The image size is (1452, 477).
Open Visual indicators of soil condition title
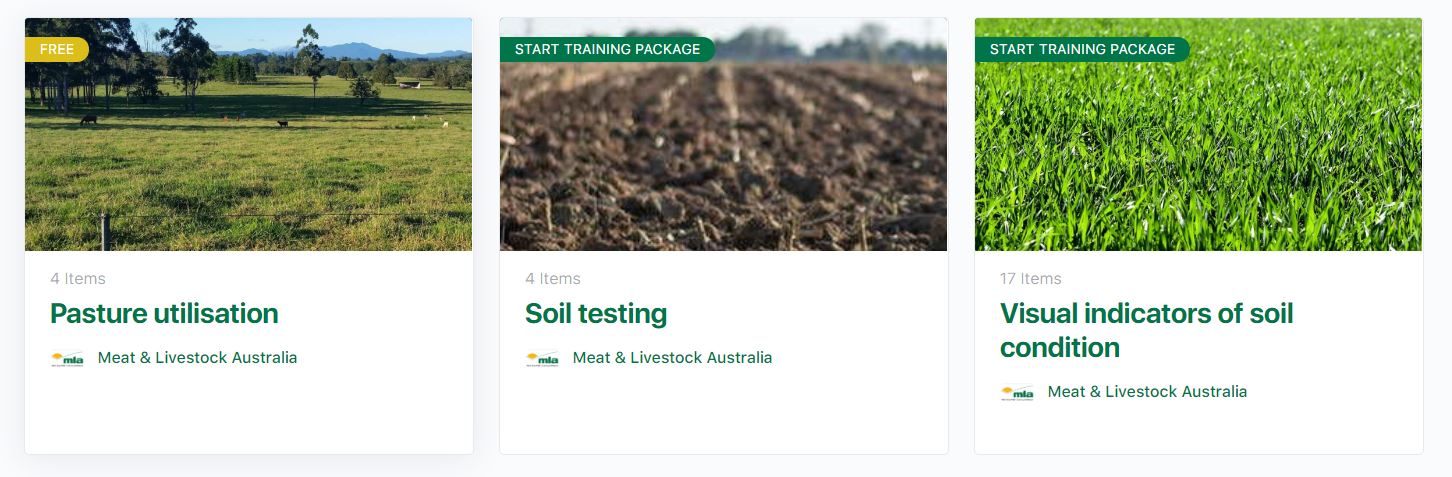coord(1146,330)
